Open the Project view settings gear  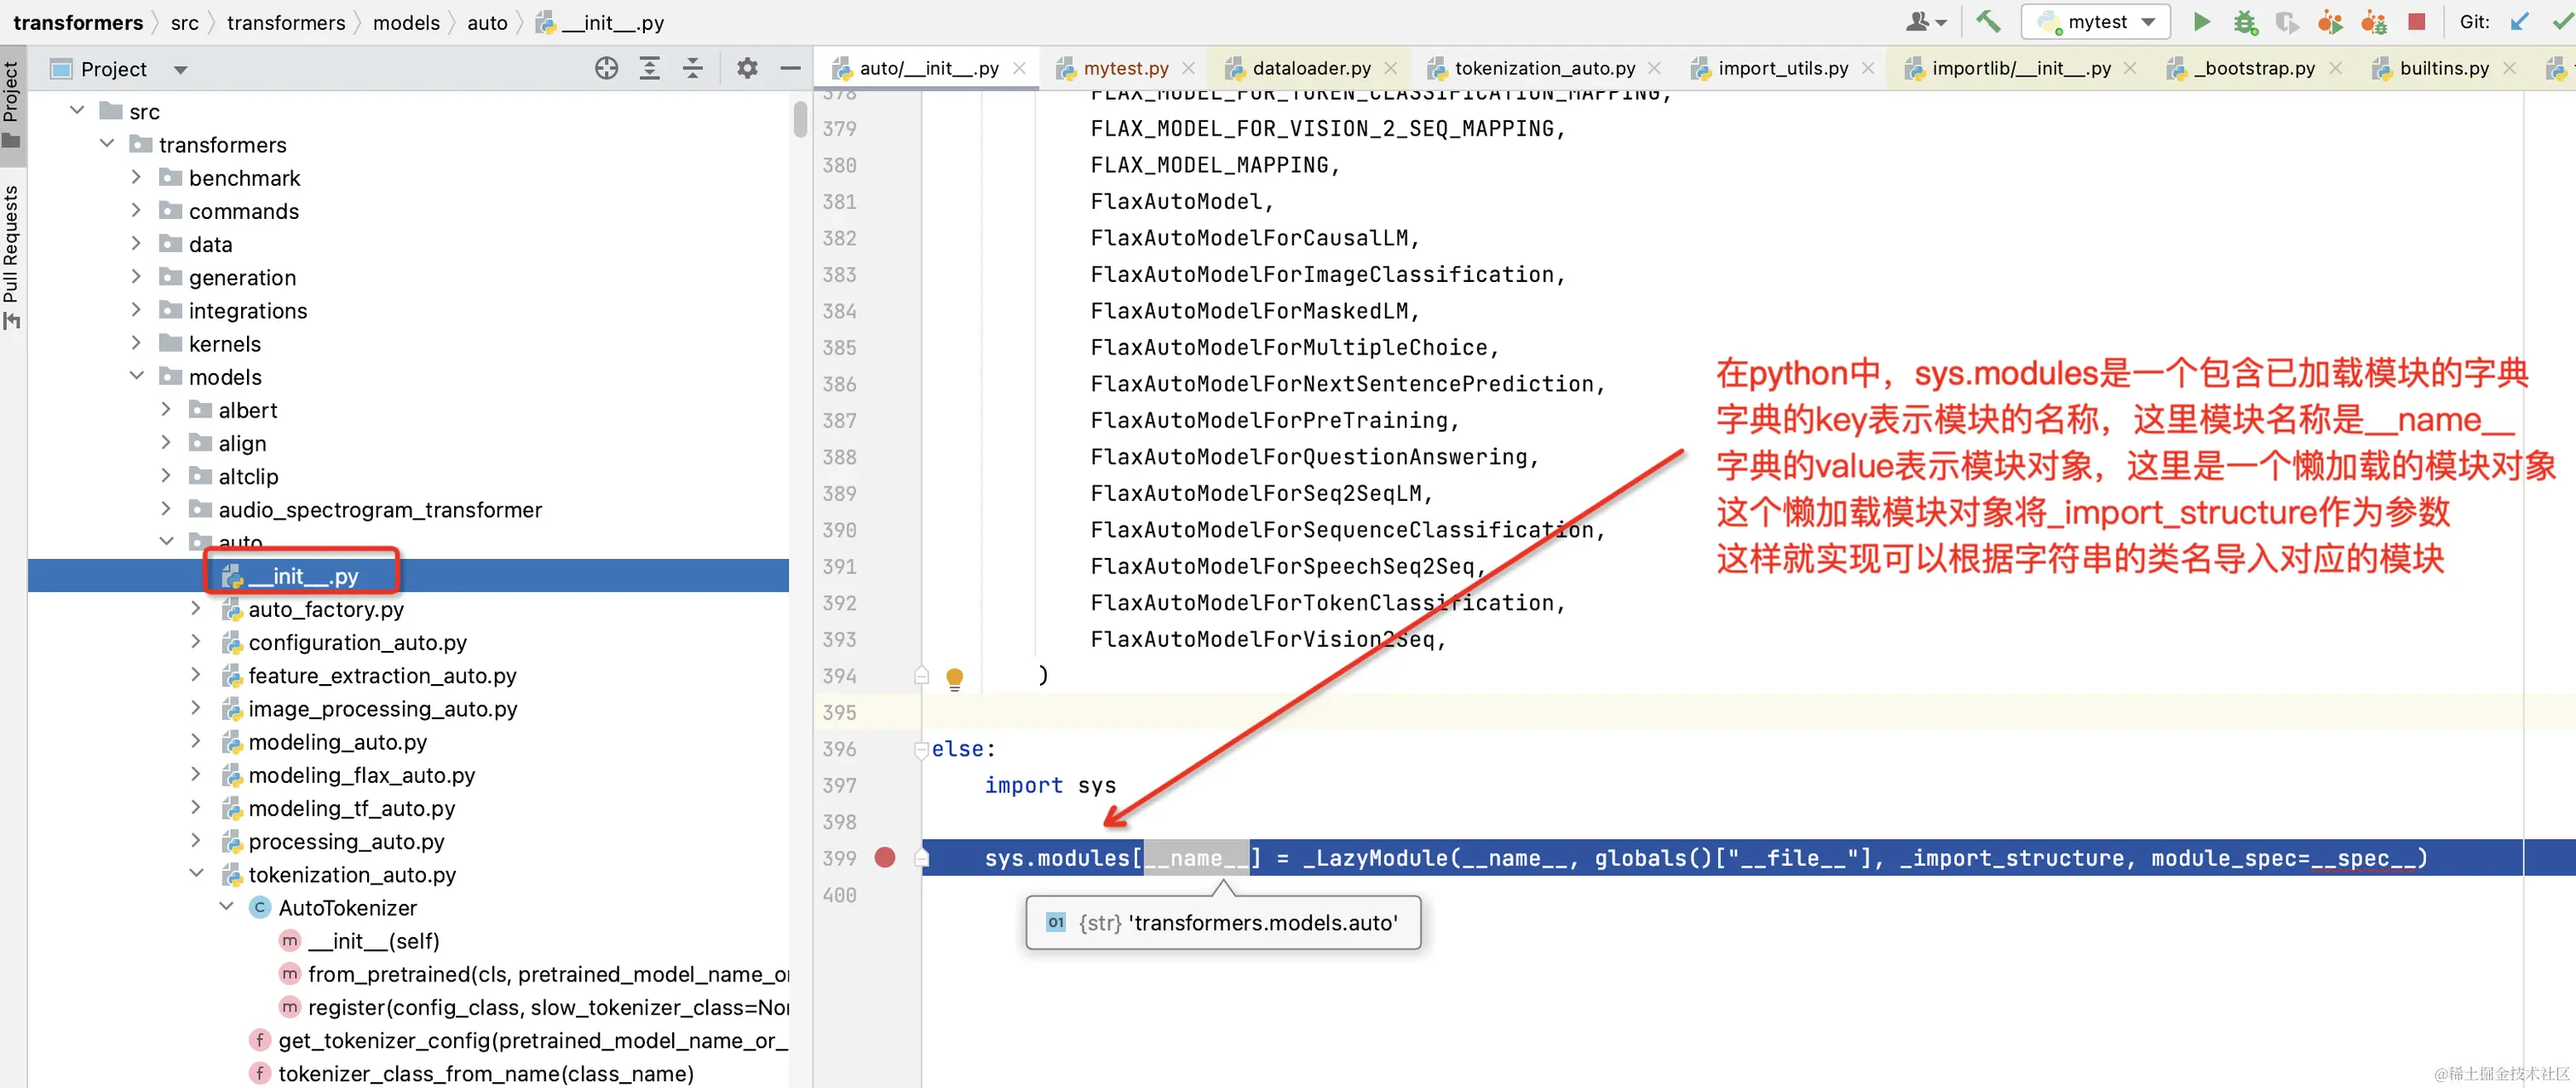coord(746,68)
